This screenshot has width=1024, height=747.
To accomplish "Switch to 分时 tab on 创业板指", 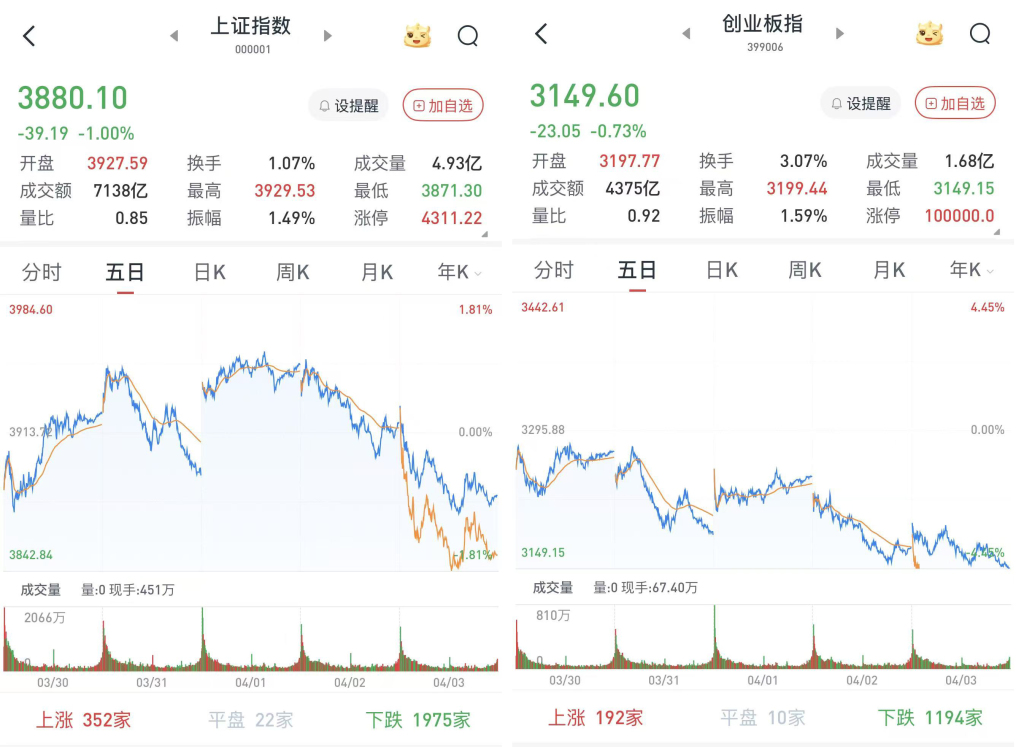I will click(x=554, y=270).
